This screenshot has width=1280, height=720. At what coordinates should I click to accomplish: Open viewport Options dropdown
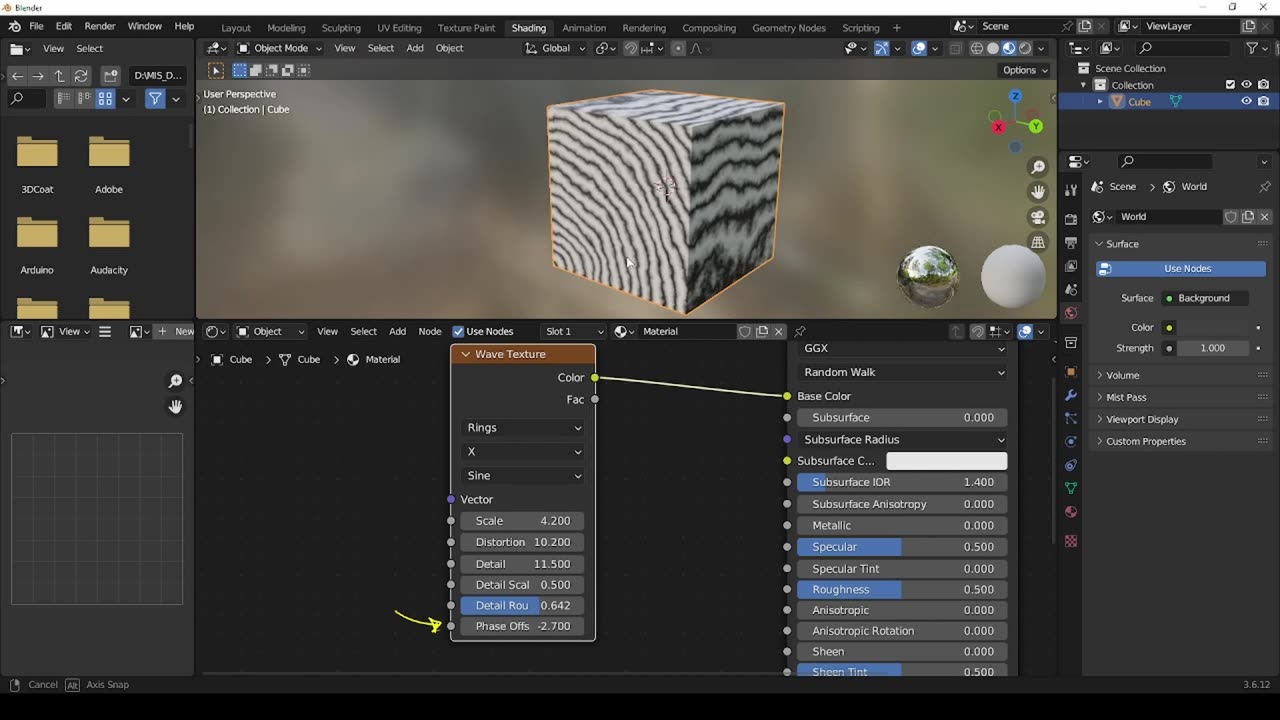pos(1025,70)
